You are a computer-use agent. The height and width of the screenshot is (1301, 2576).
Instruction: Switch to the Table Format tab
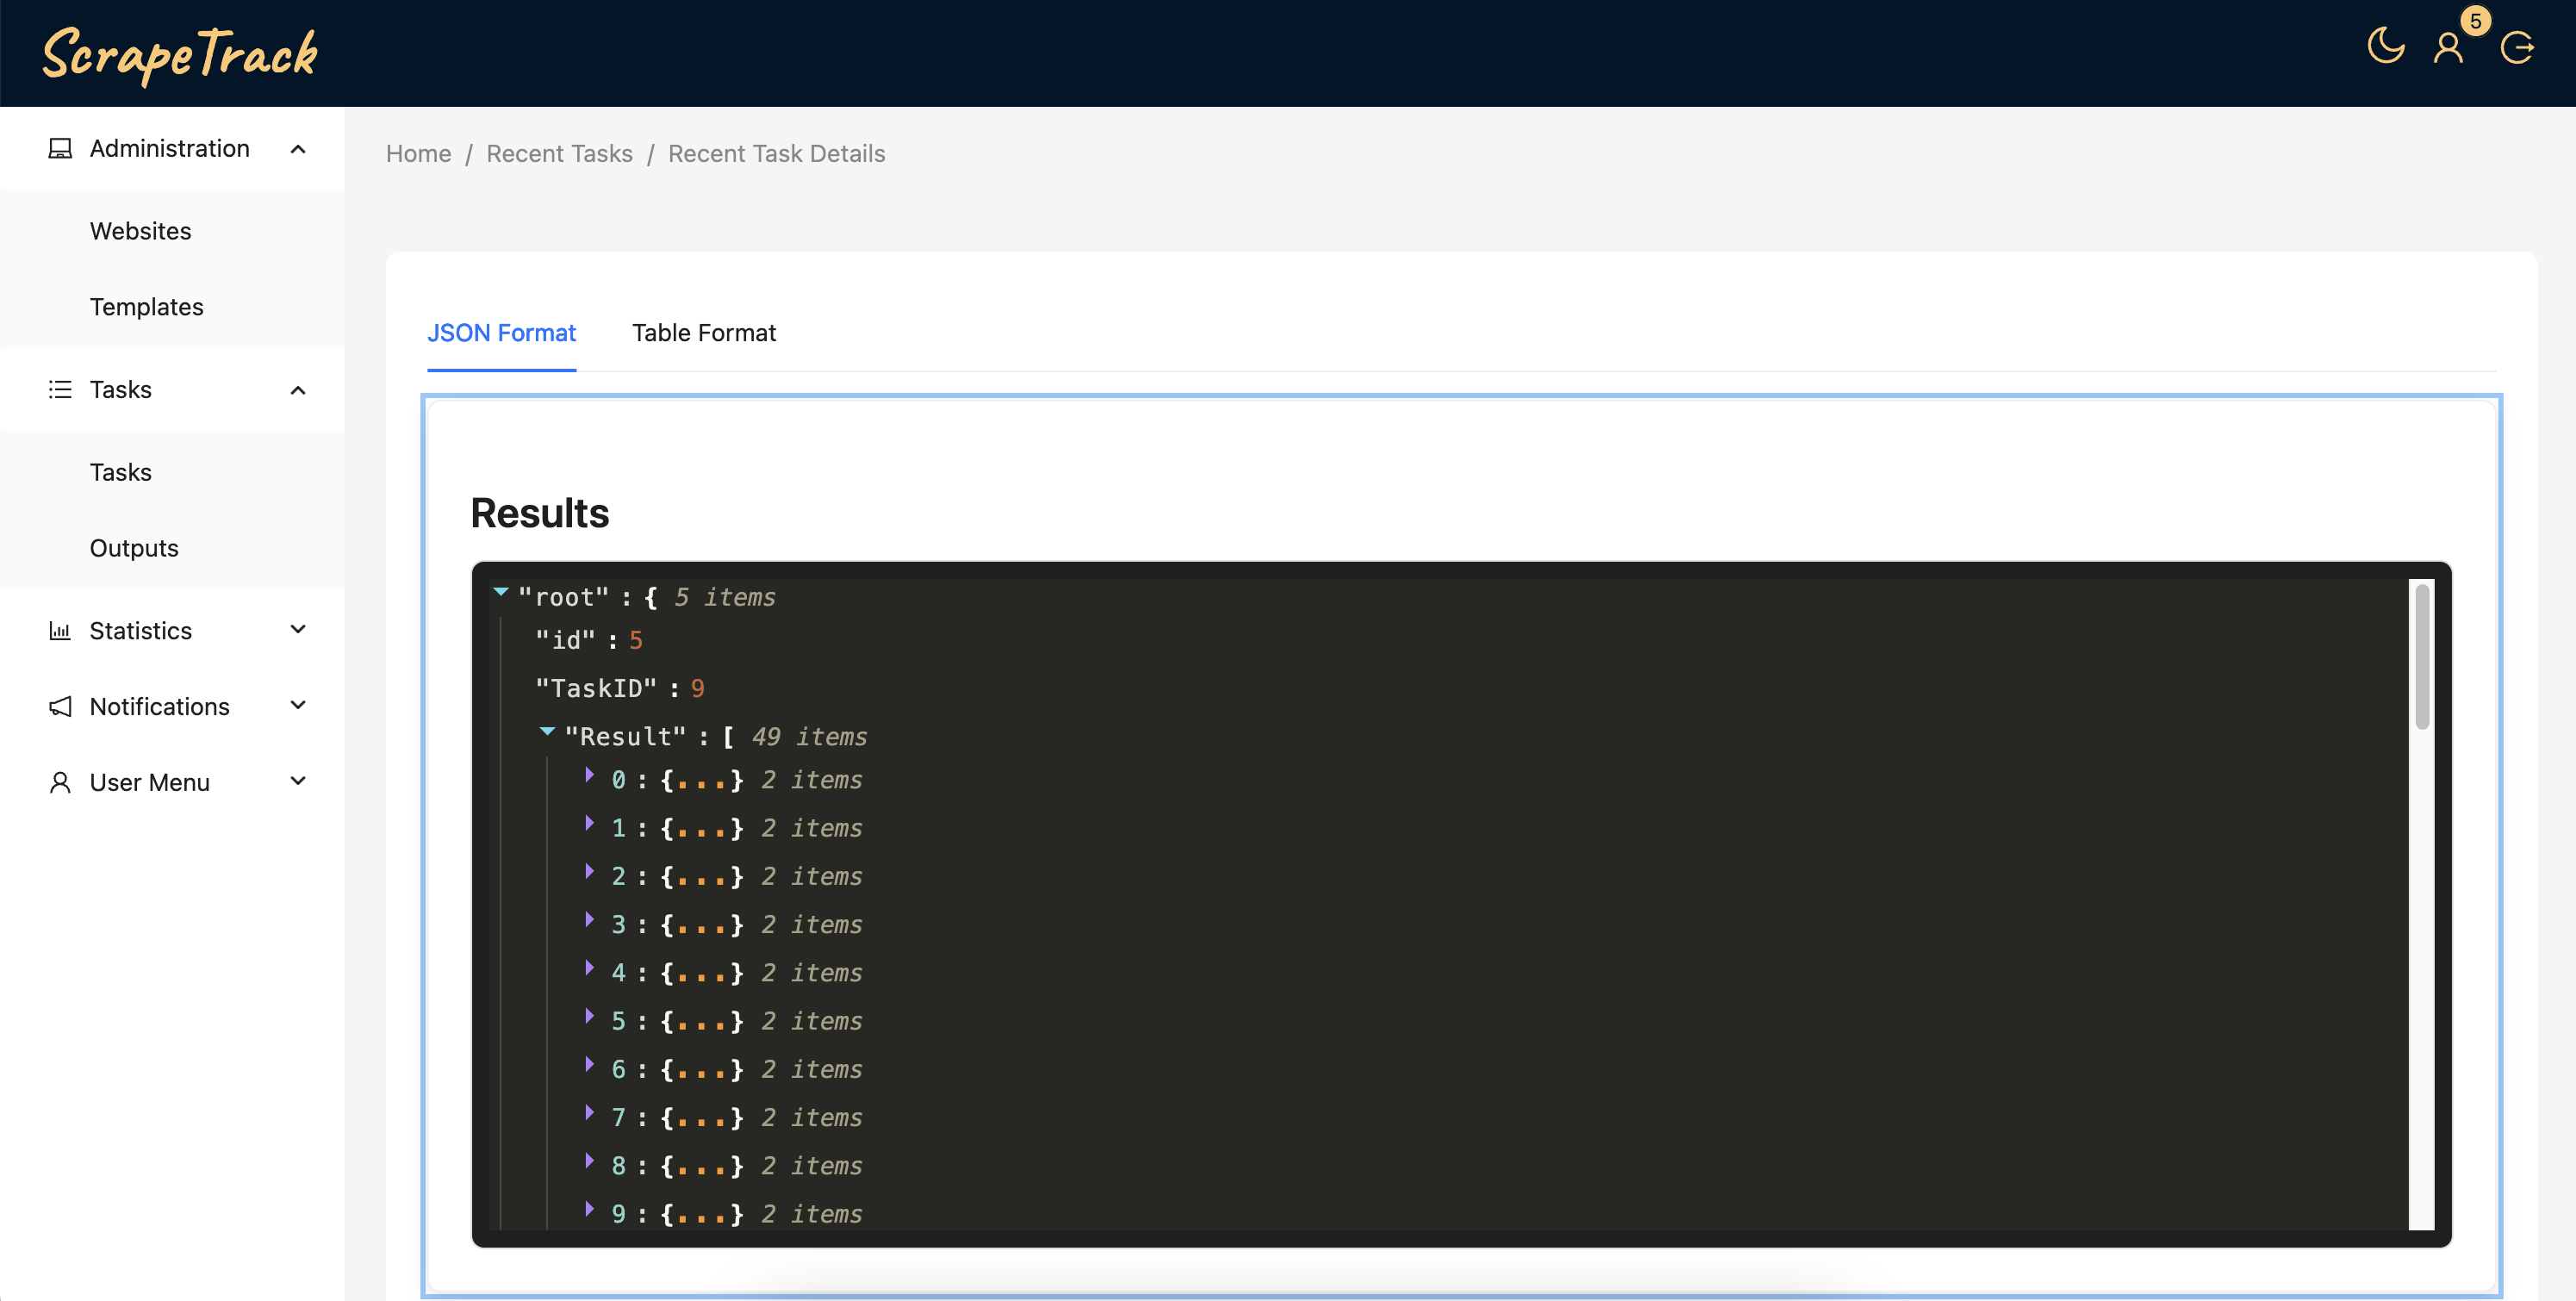(704, 333)
